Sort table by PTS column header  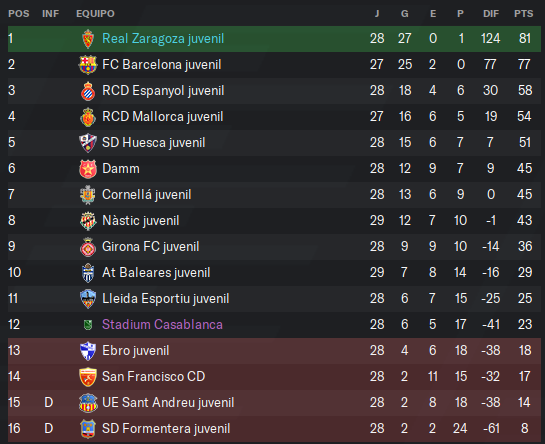pyautogui.click(x=523, y=14)
